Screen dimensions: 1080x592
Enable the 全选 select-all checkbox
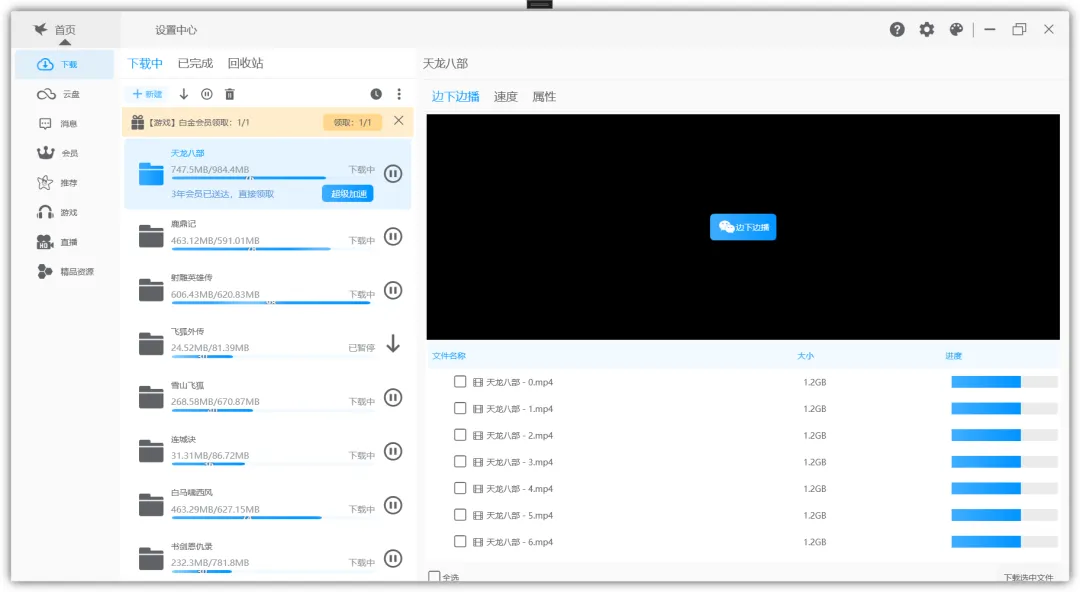pyautogui.click(x=434, y=577)
